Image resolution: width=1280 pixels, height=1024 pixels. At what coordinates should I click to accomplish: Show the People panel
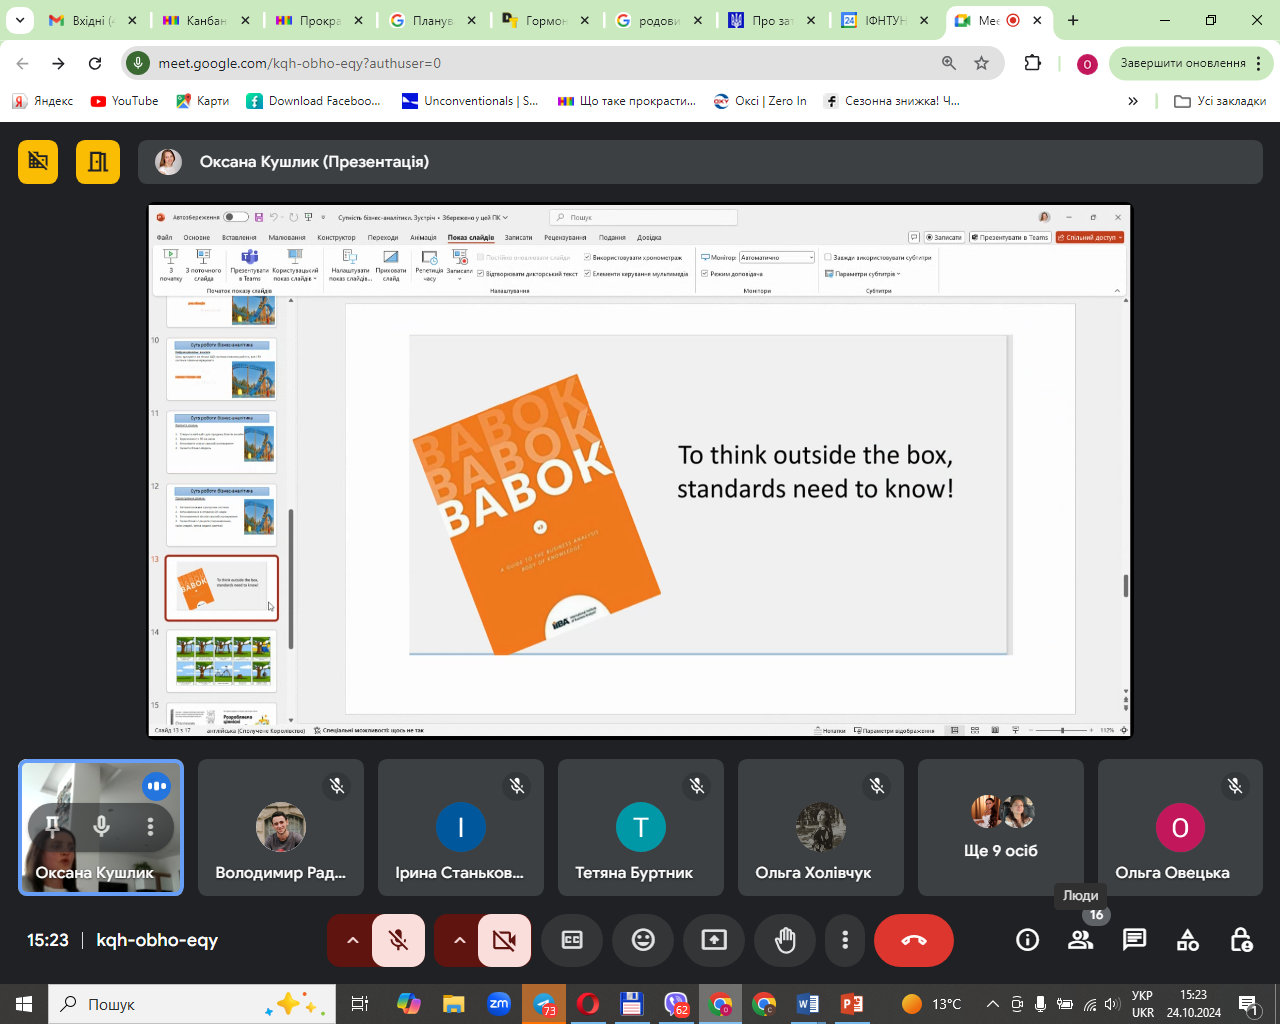click(1080, 940)
